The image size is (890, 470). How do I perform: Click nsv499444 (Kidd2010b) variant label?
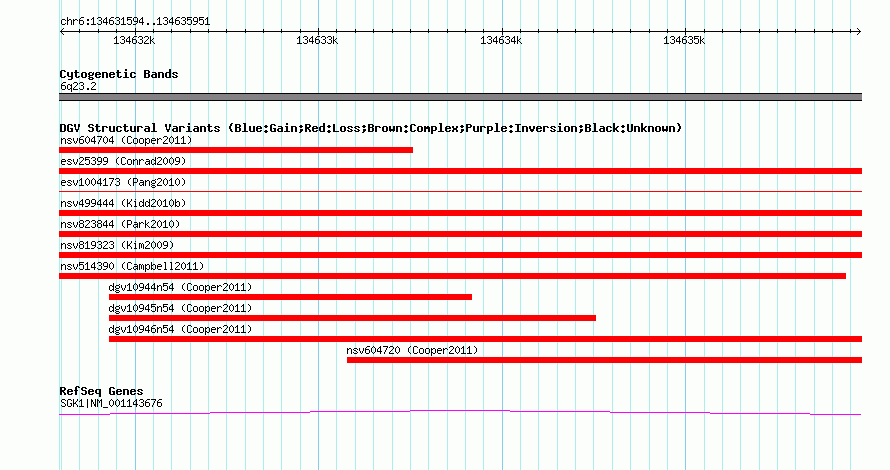(x=123, y=203)
